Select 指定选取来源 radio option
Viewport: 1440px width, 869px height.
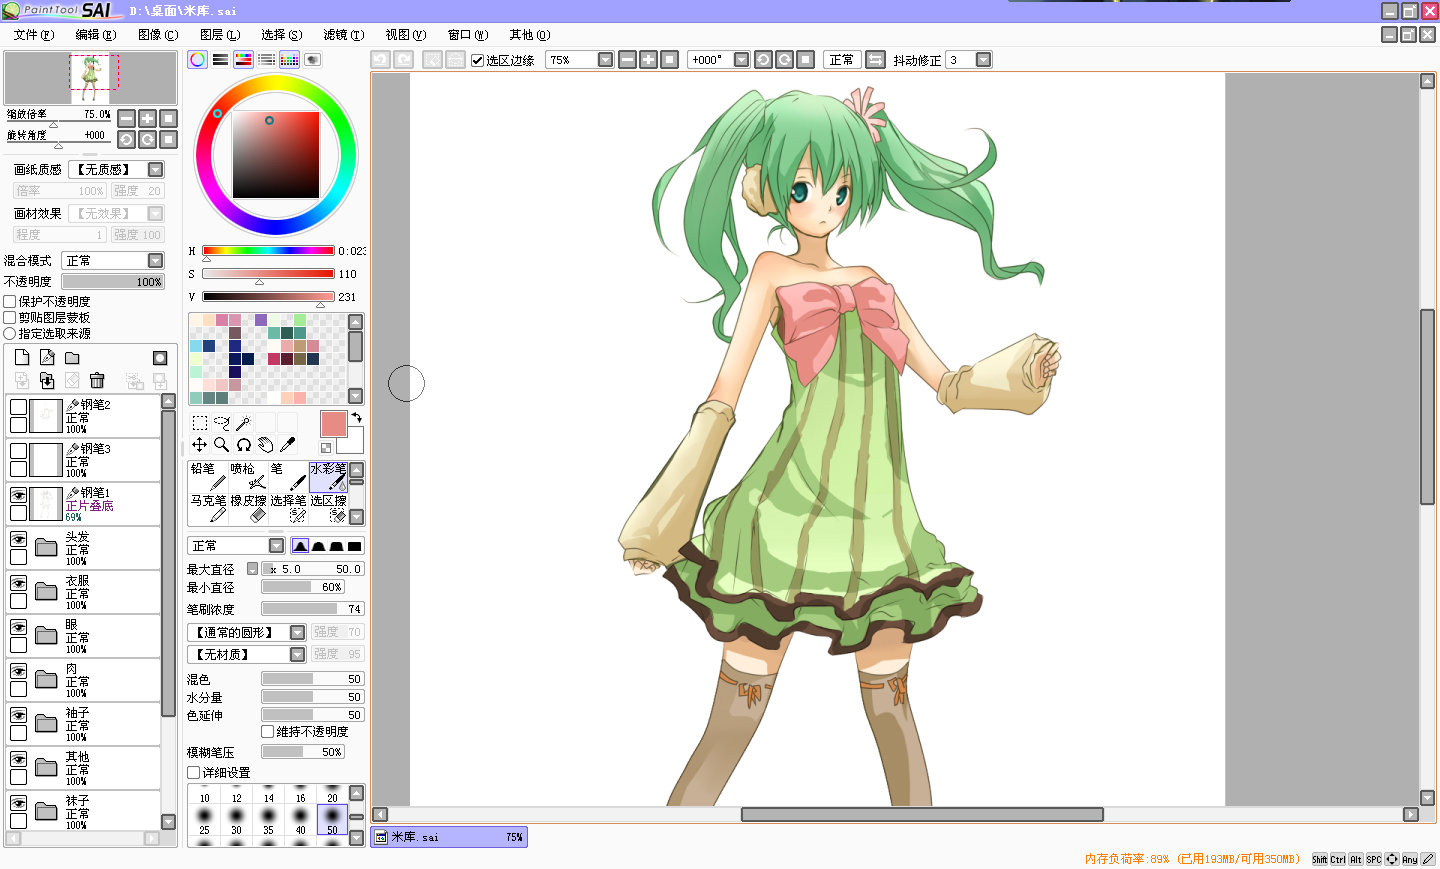click(10, 333)
